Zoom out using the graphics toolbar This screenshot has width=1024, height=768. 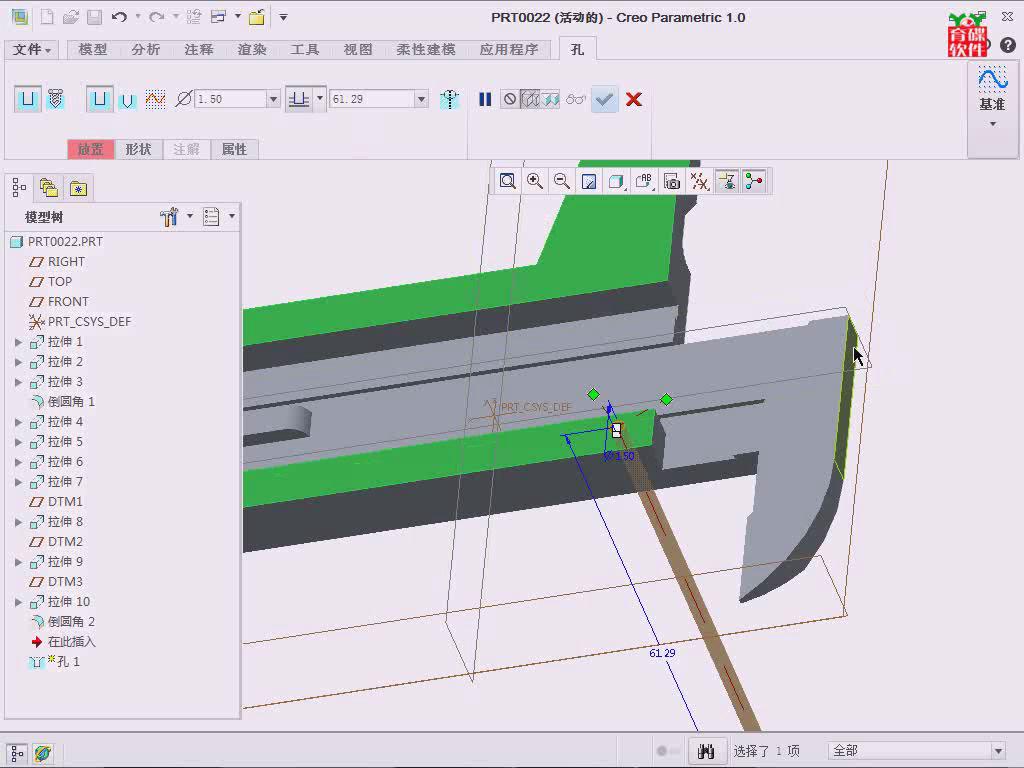562,181
